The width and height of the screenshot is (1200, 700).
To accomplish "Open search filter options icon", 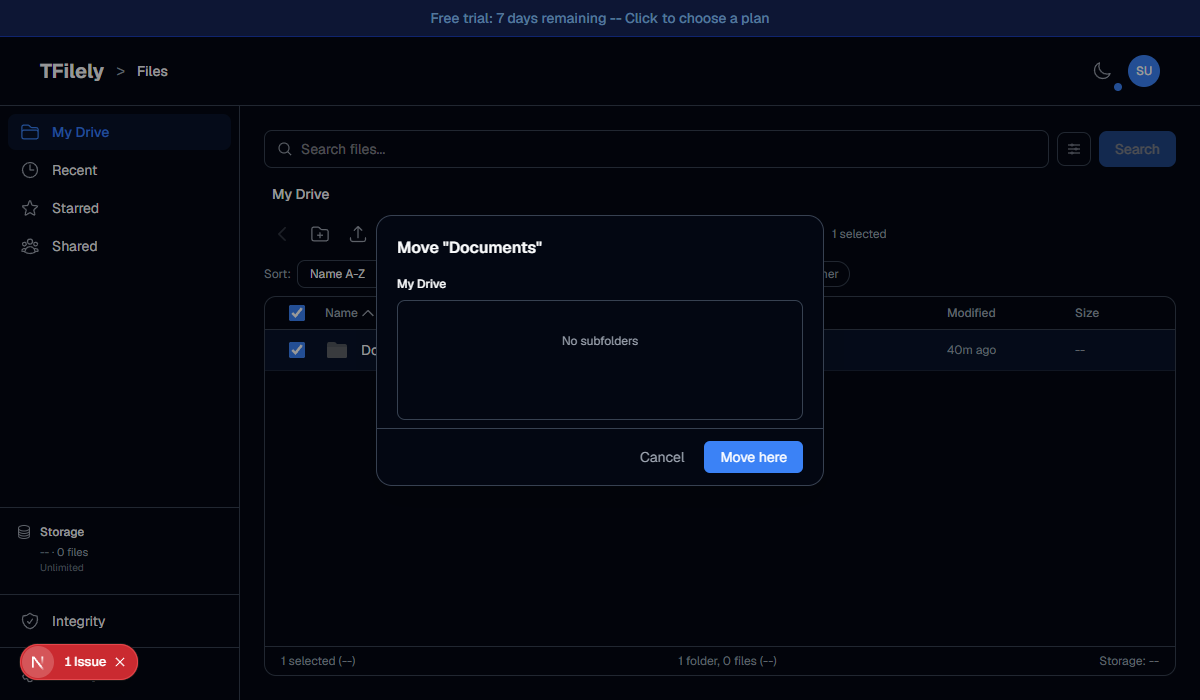I will pyautogui.click(x=1074, y=149).
